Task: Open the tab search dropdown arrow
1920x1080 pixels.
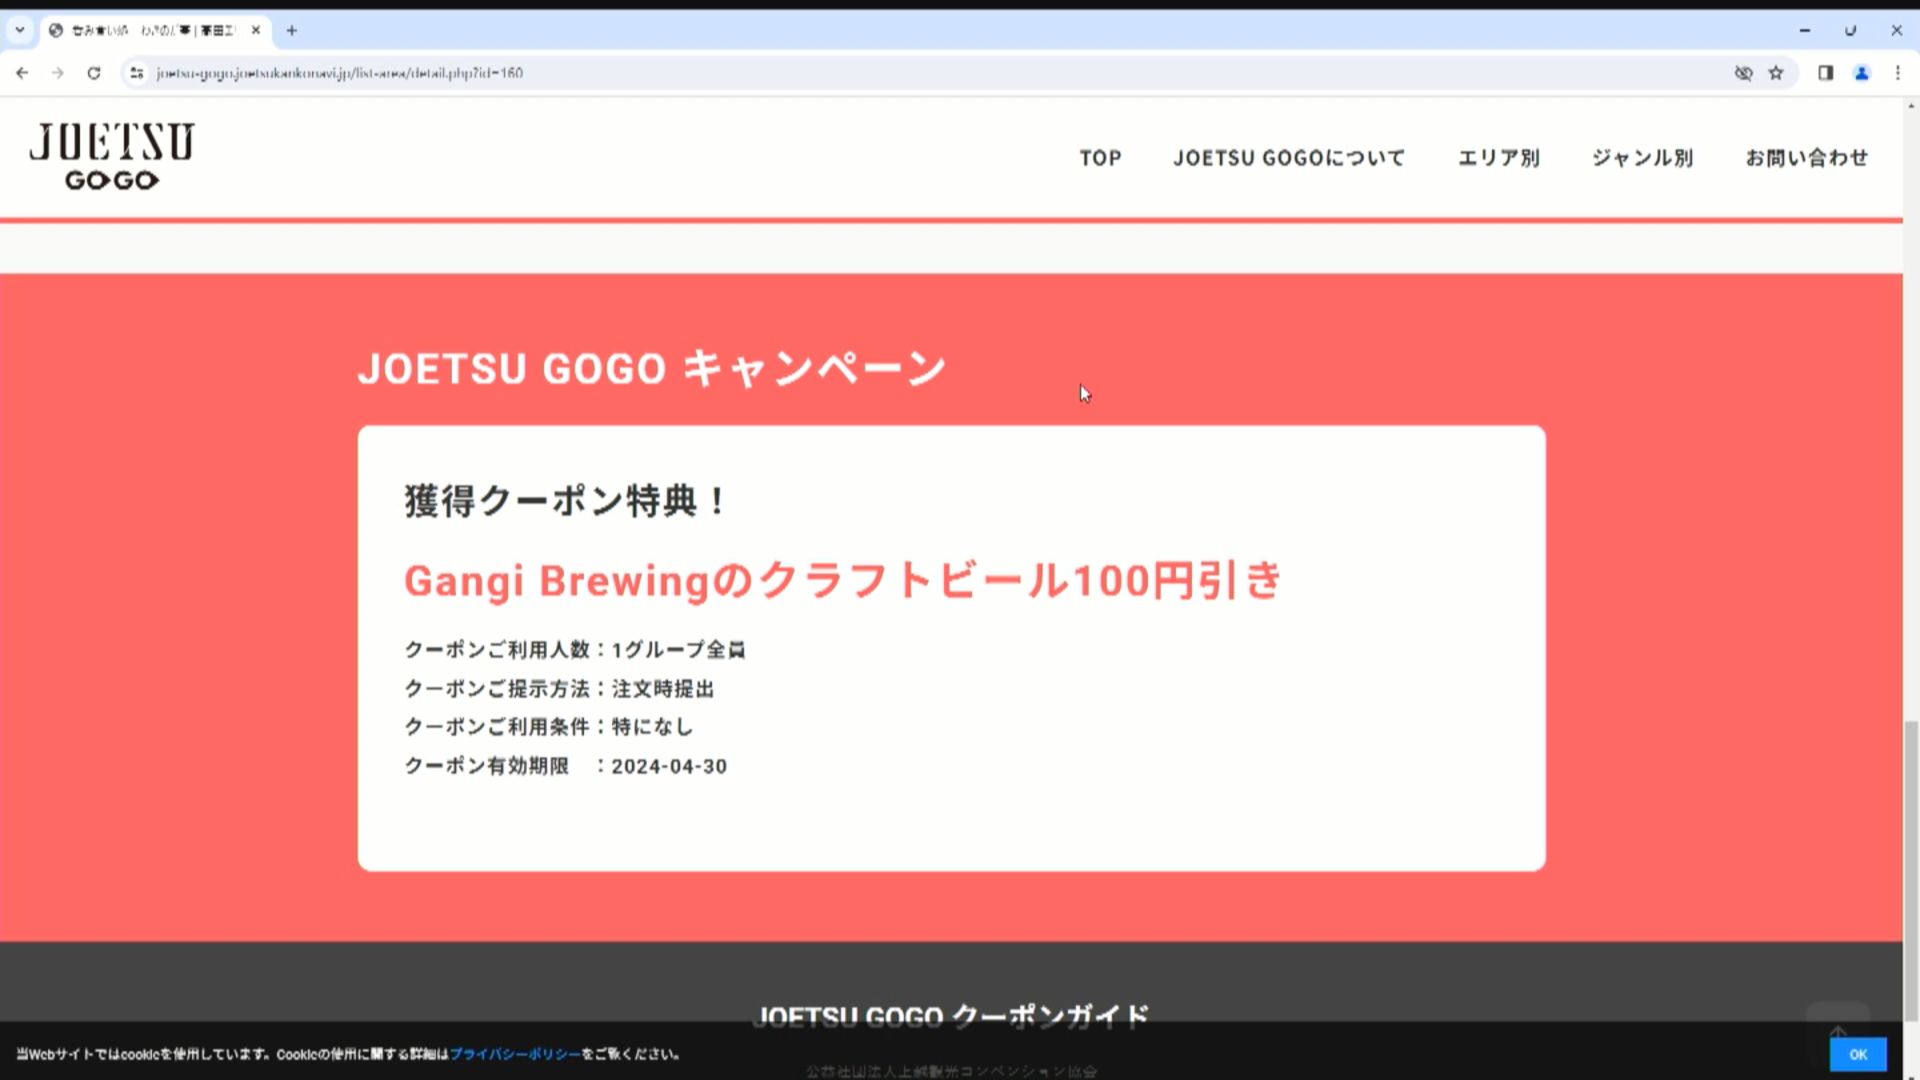Action: 19,30
